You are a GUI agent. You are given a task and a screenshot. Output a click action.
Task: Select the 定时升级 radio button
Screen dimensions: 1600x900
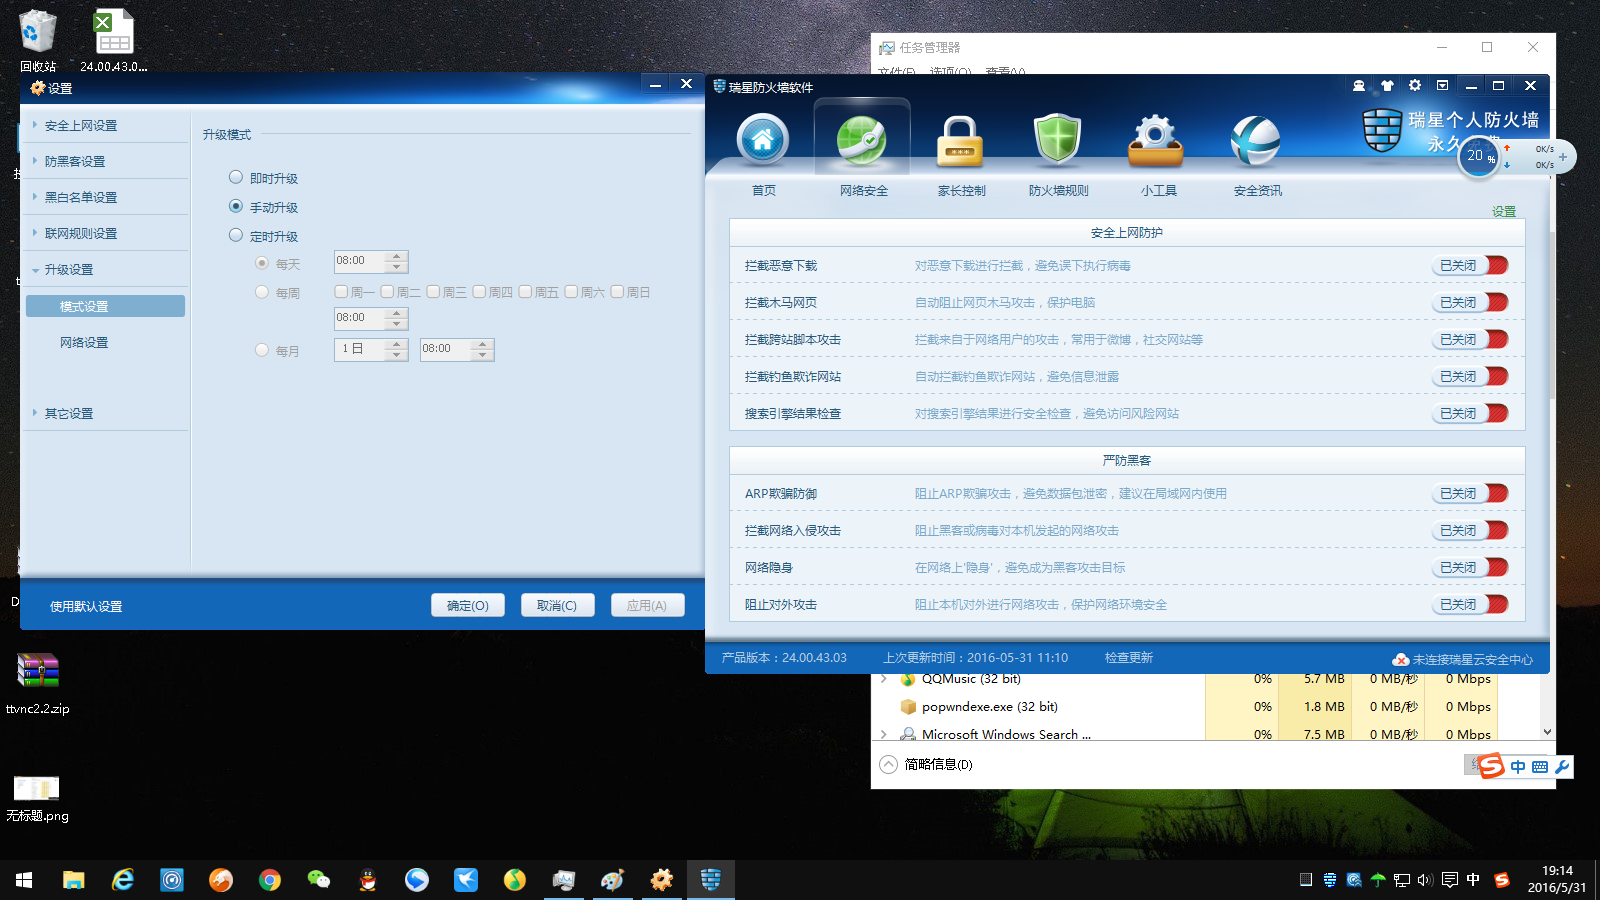(236, 235)
